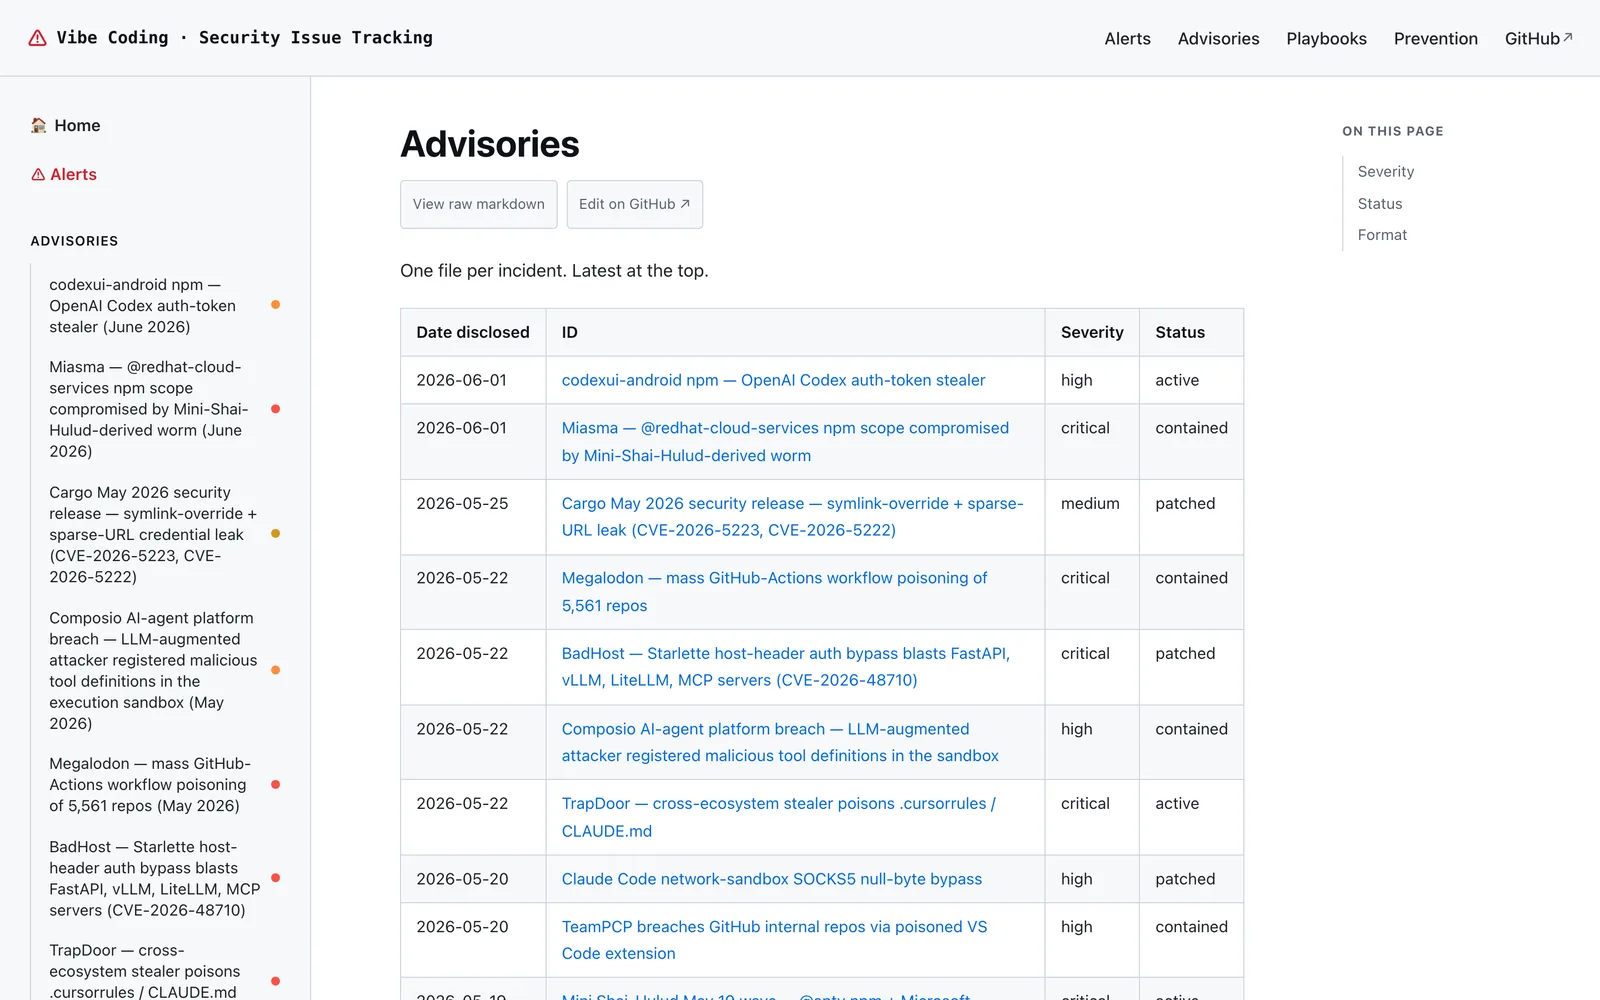The width and height of the screenshot is (1600, 1000).
Task: Click severity dot beside codexui-android sidebar item
Action: coord(276,305)
